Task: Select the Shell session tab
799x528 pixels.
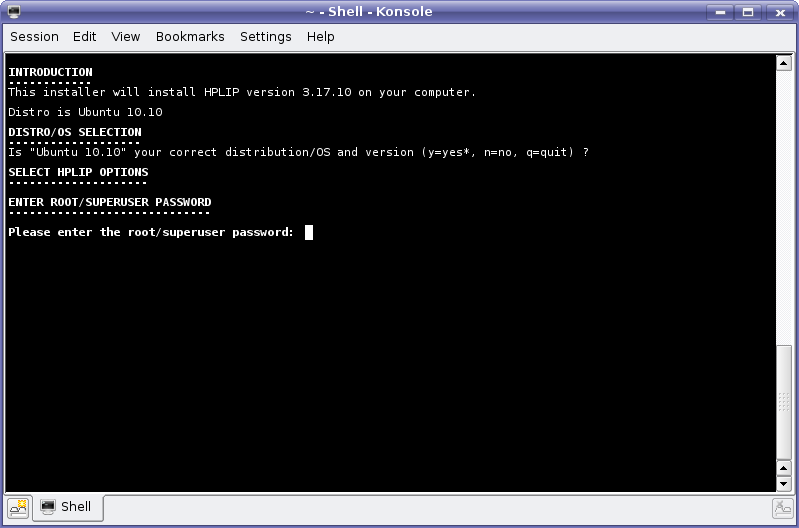Action: (x=68, y=507)
